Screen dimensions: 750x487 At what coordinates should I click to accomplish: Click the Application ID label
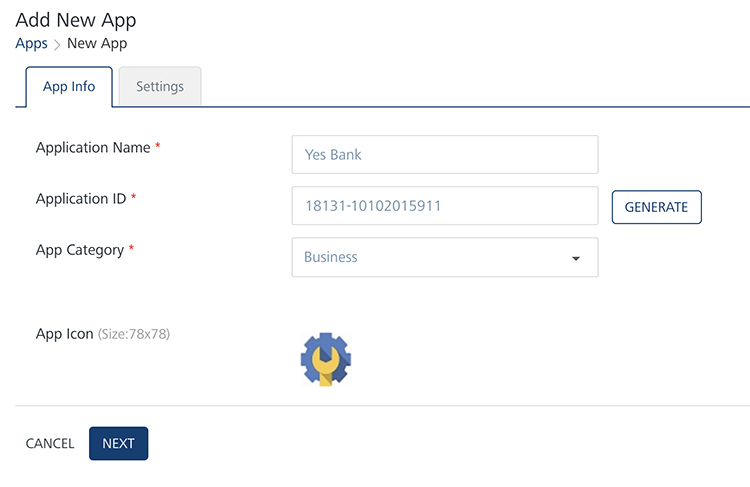click(81, 199)
